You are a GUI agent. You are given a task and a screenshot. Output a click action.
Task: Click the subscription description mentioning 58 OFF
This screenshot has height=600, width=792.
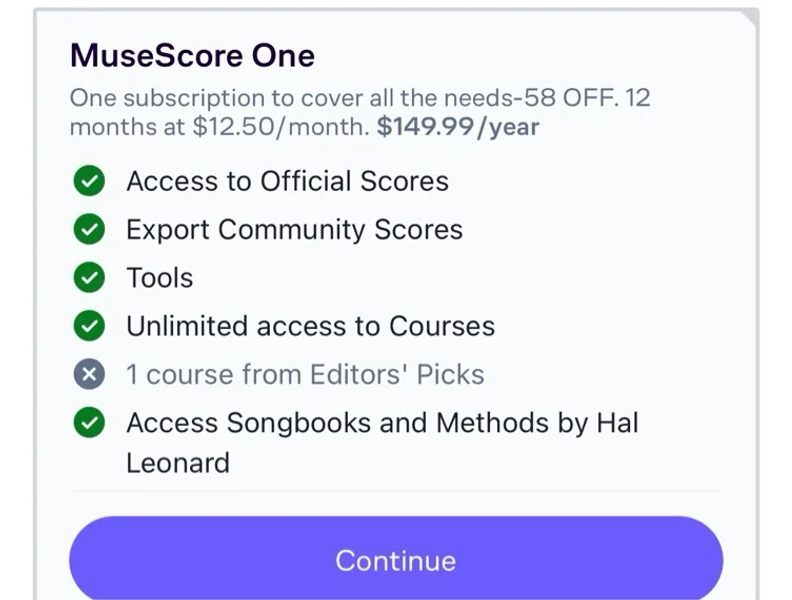click(360, 112)
